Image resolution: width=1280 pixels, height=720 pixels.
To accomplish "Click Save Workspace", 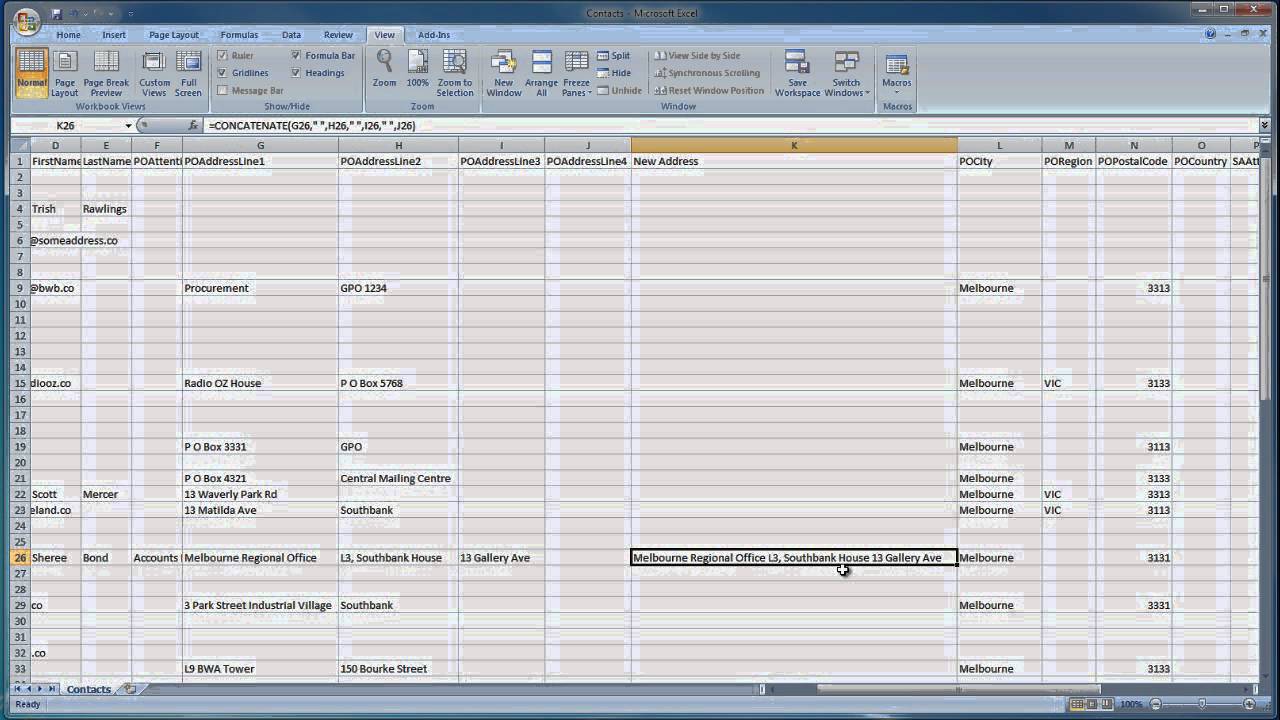I will coord(797,73).
